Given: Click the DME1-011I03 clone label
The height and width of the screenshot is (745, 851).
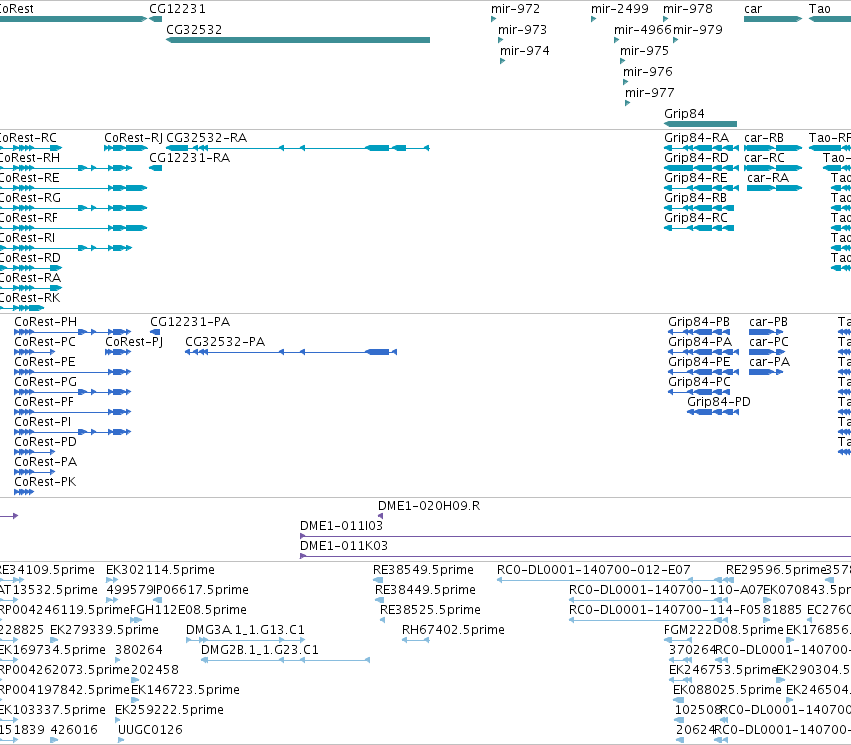Looking at the screenshot, I should click(341, 526).
